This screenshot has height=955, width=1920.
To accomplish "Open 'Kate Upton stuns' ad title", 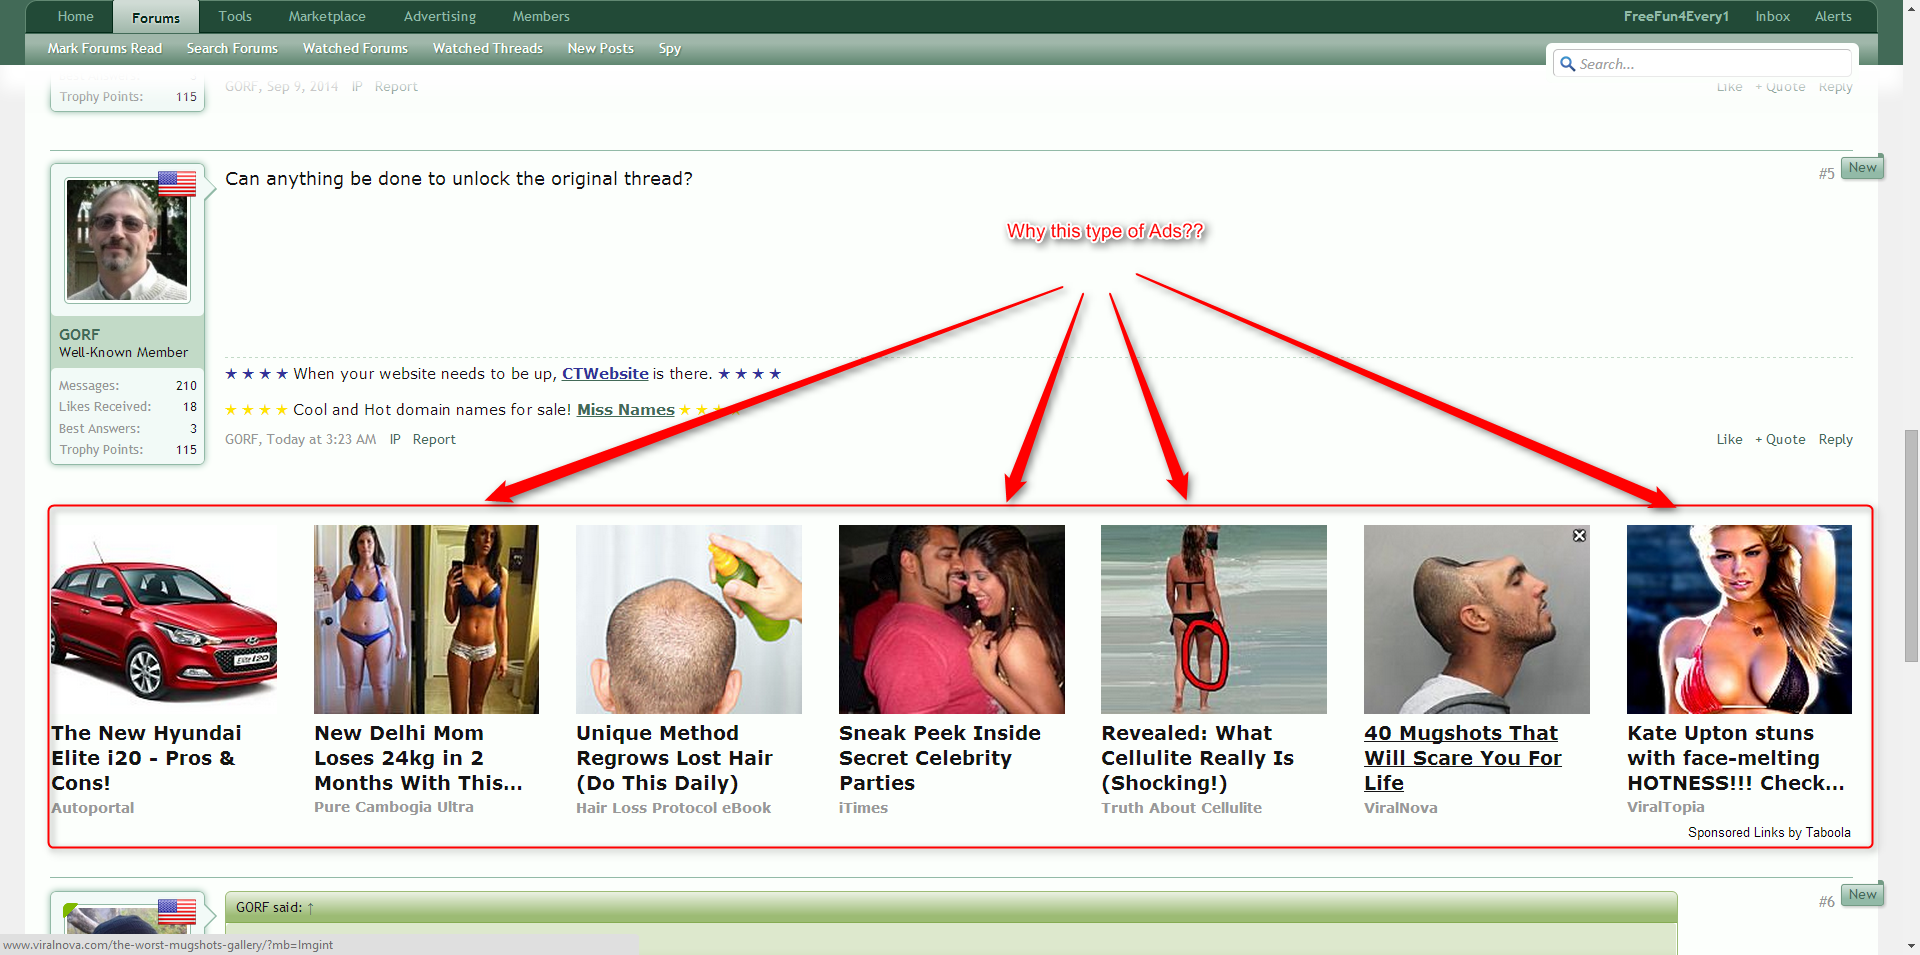I will pyautogui.click(x=1736, y=758).
